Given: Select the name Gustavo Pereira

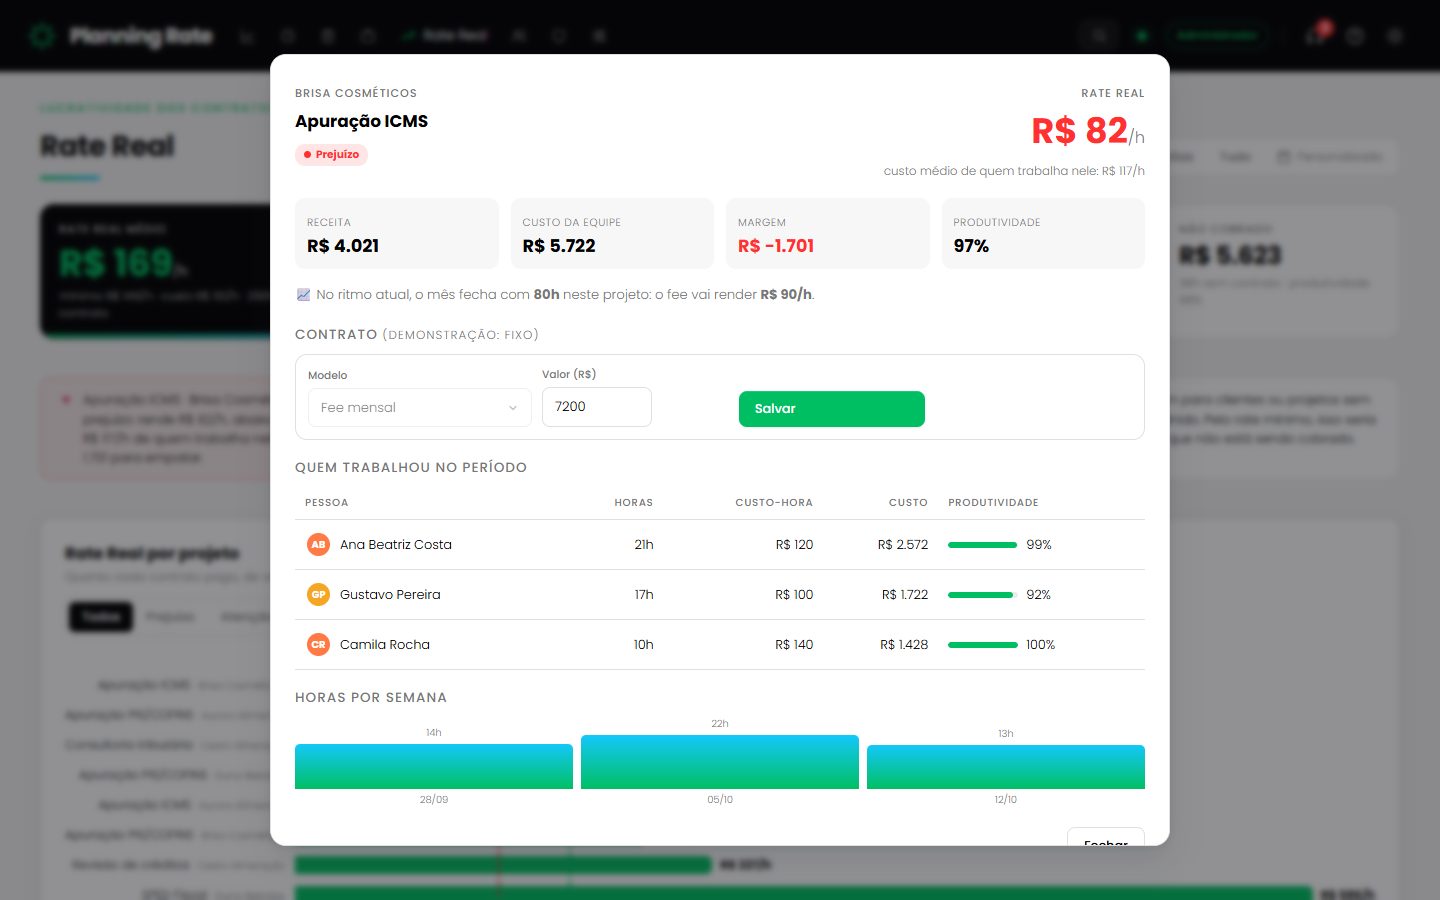Looking at the screenshot, I should tap(390, 595).
